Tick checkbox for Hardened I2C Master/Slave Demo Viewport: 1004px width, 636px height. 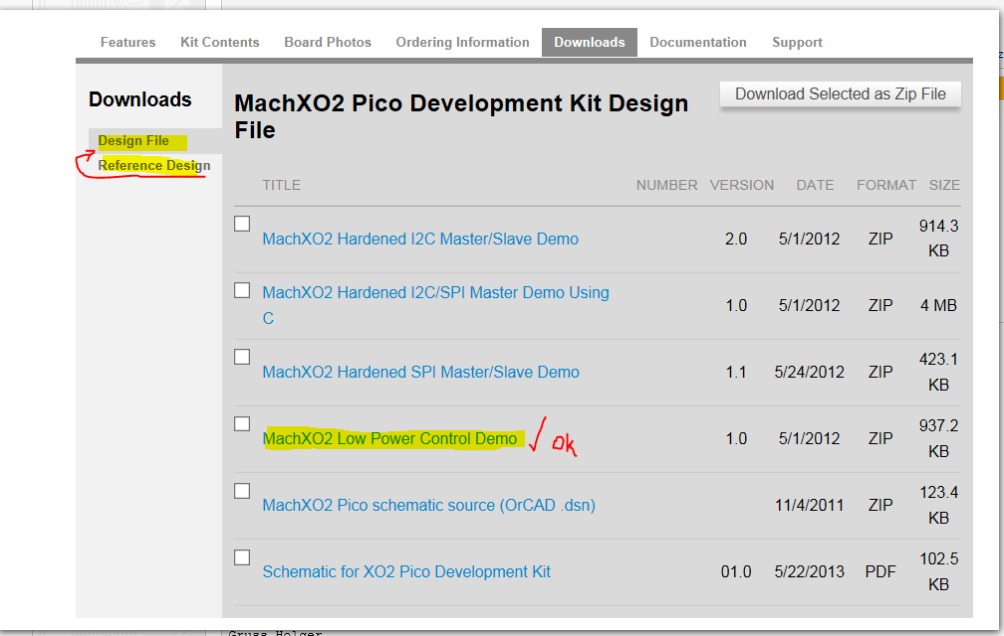(x=242, y=224)
